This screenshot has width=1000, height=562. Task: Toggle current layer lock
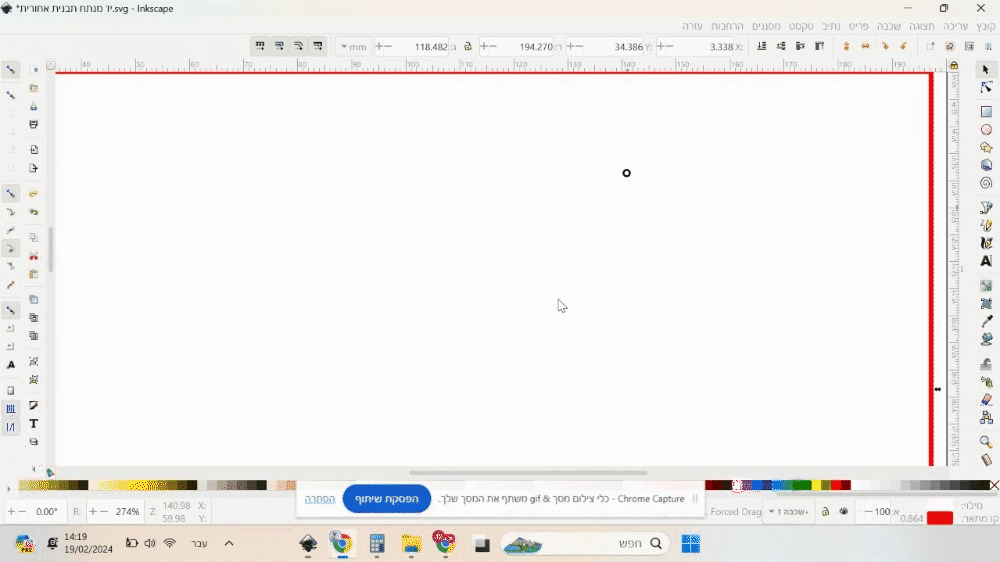click(x=825, y=512)
